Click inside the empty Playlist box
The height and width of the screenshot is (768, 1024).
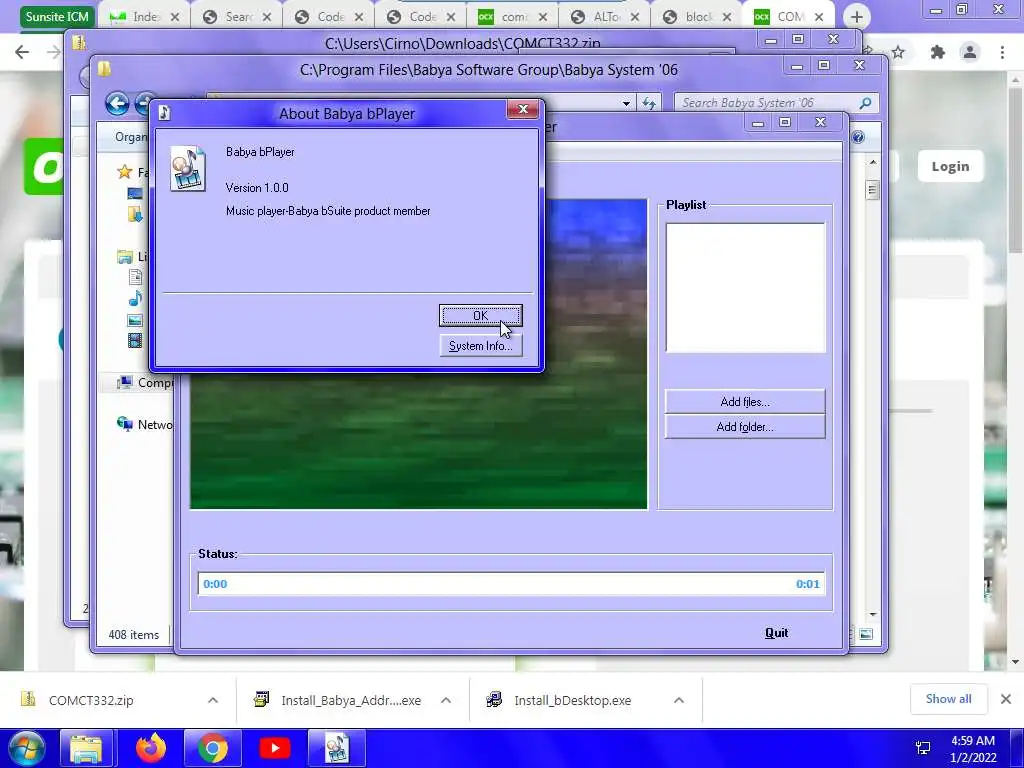pyautogui.click(x=745, y=287)
